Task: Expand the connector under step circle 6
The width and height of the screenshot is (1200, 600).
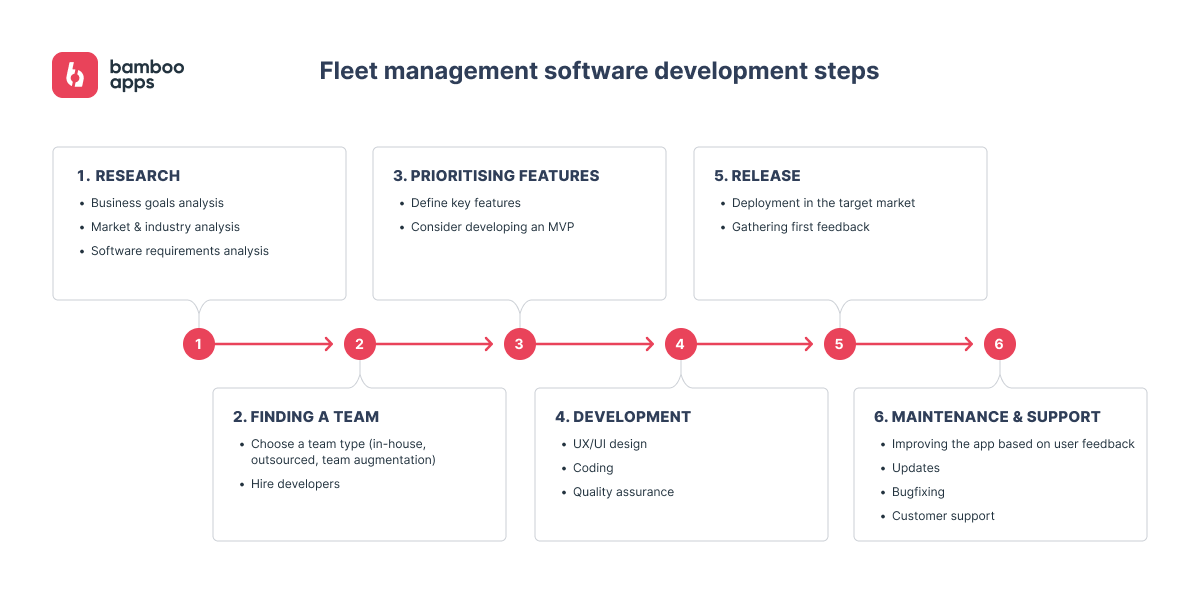Action: [x=999, y=368]
